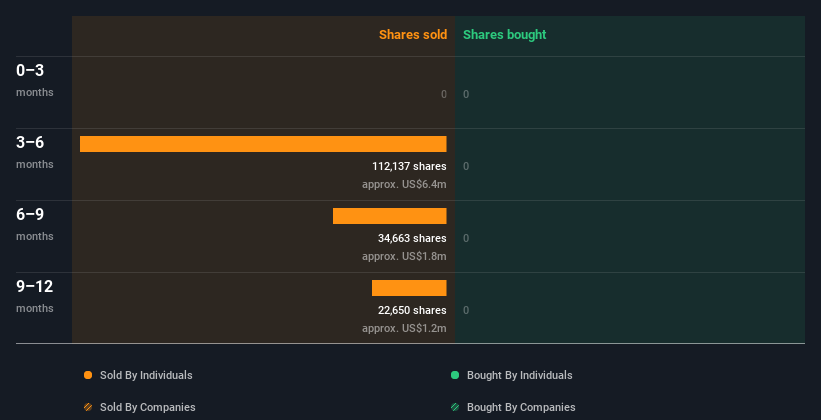This screenshot has width=821, height=420.
Task: Click the 0–3 months row label
Action: pos(35,80)
